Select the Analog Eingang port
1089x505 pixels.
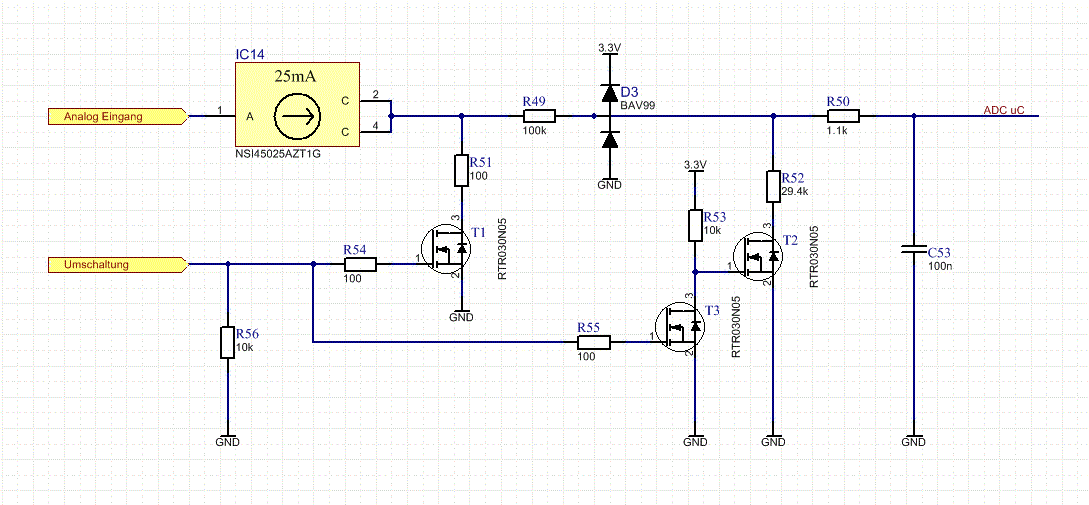[x=118, y=116]
